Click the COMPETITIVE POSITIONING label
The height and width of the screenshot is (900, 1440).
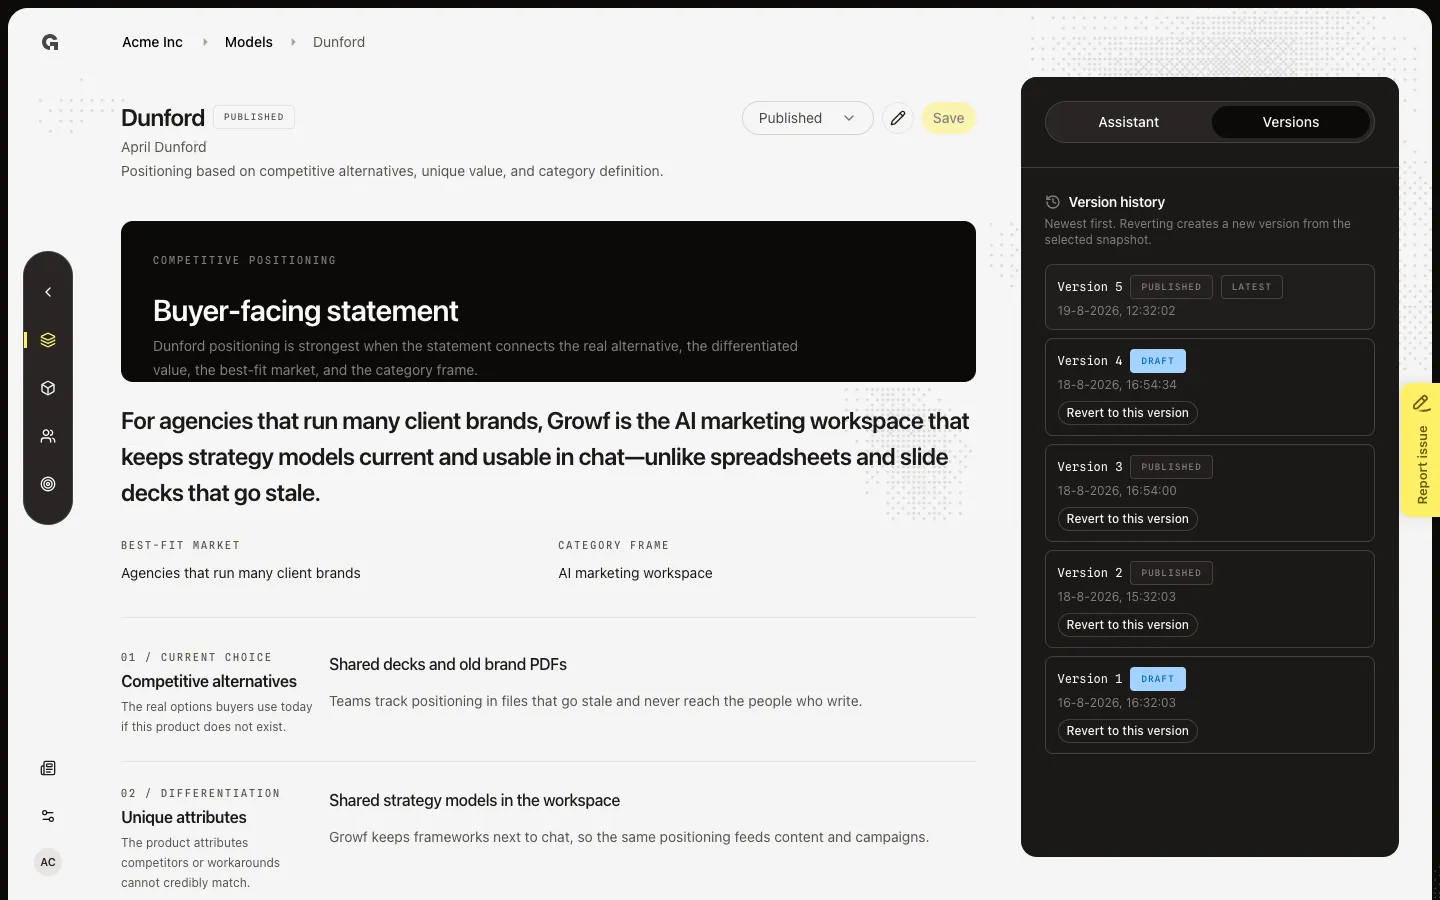point(245,260)
